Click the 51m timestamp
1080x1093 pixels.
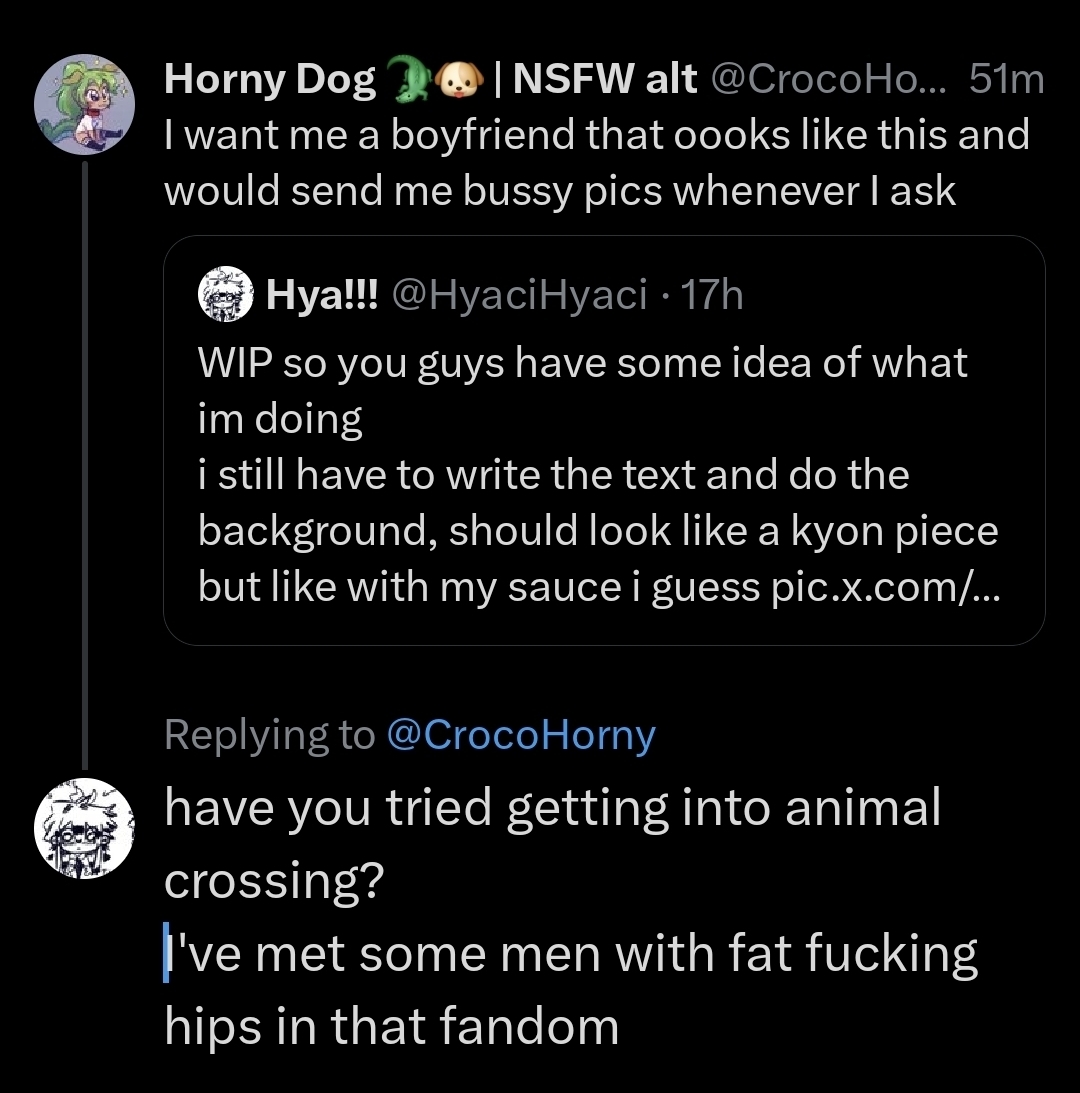click(1006, 79)
